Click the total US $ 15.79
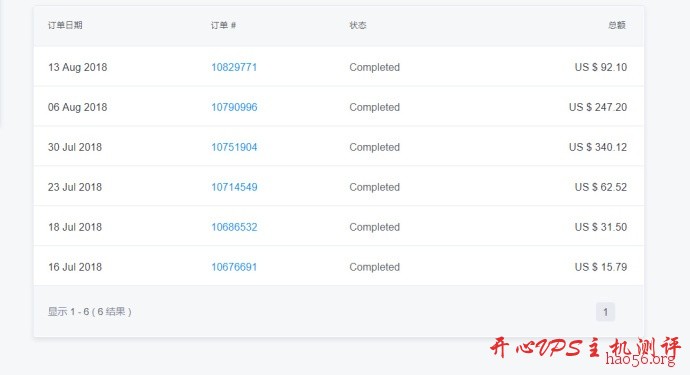 pos(601,267)
